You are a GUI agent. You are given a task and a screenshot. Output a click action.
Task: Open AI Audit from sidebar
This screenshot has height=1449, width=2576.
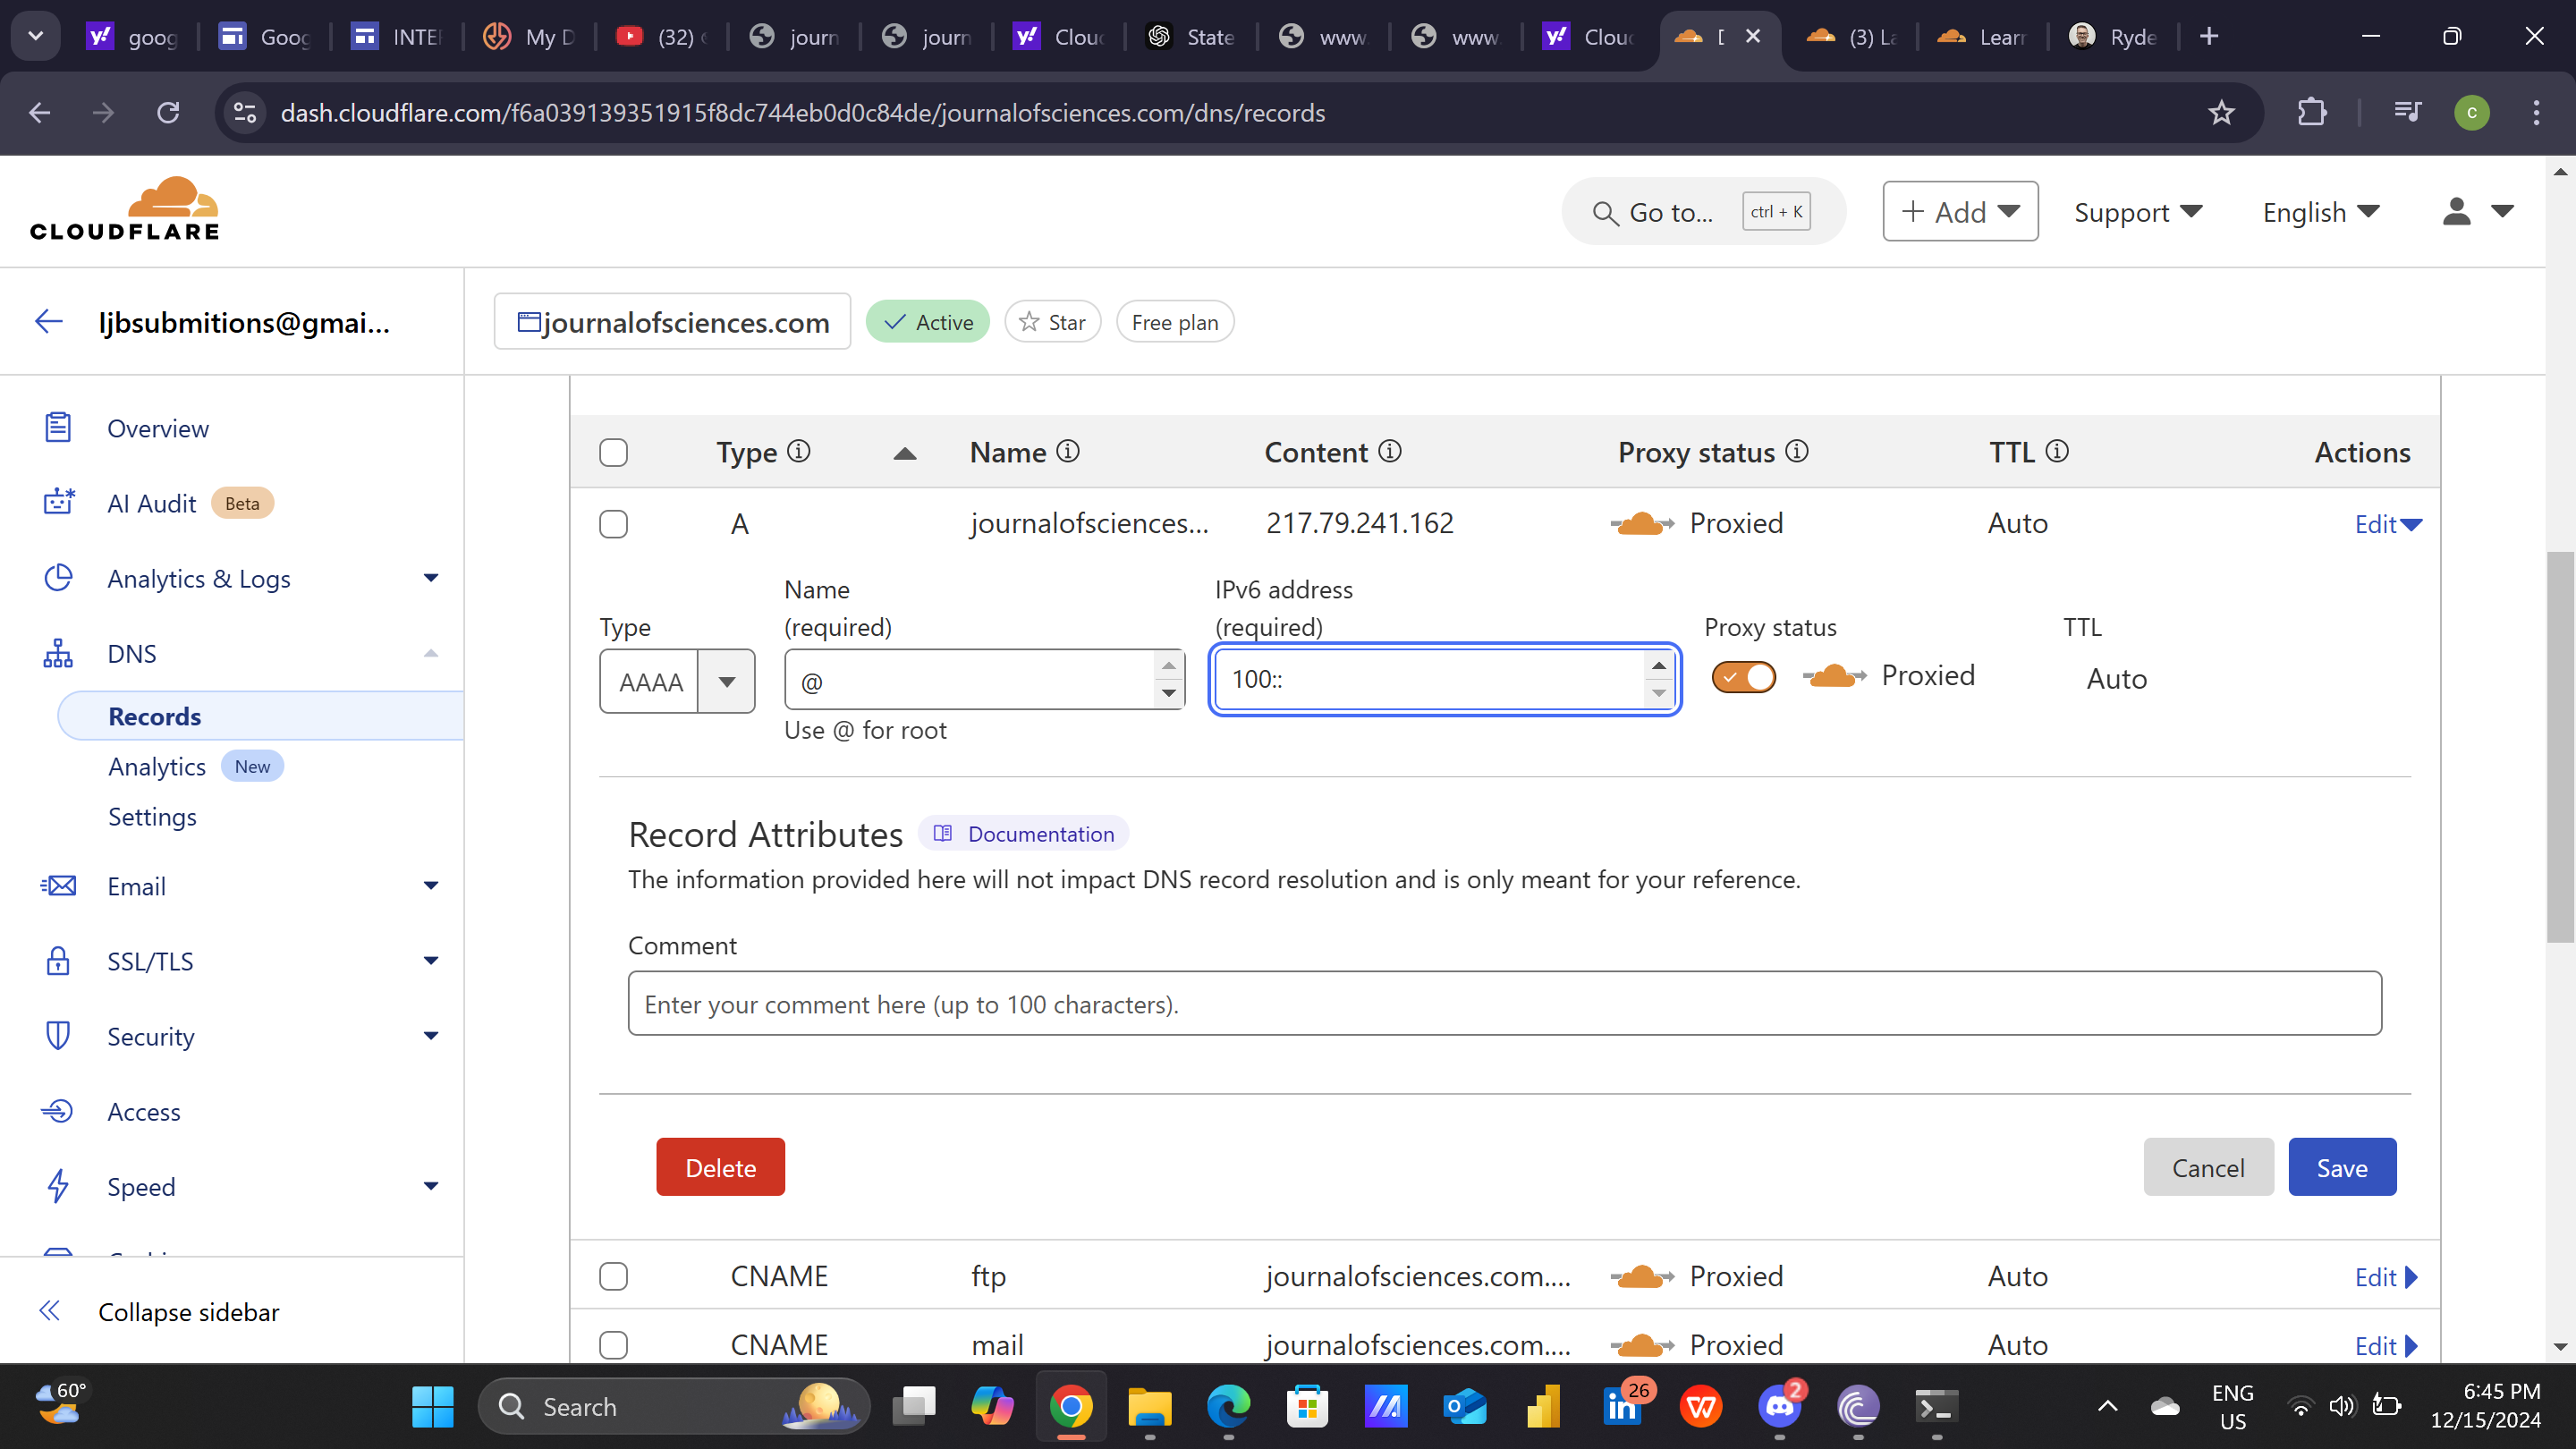pyautogui.click(x=152, y=503)
